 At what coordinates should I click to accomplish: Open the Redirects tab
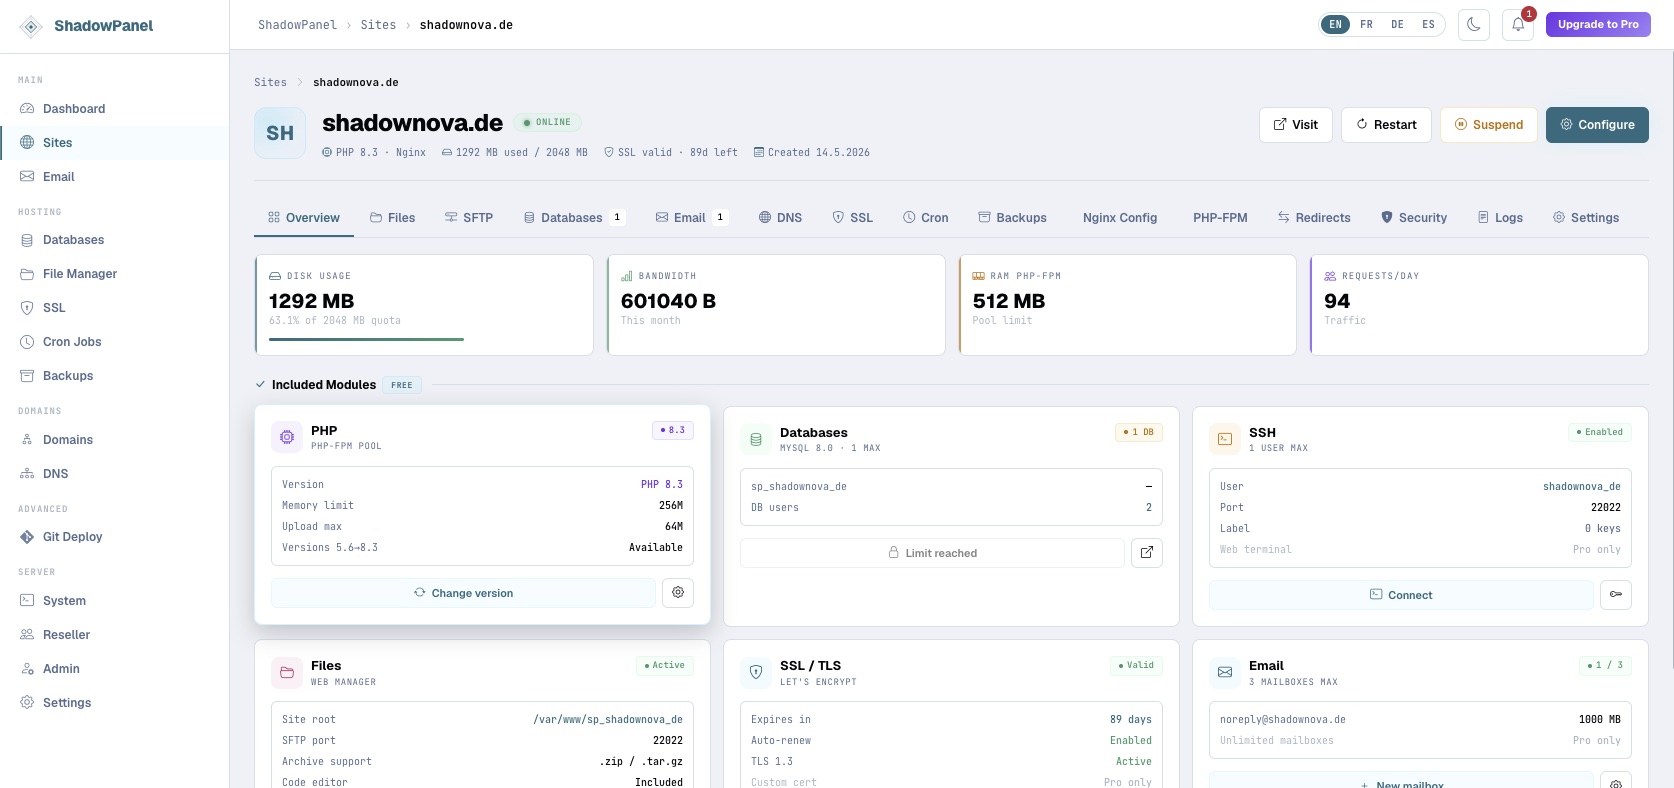(1314, 218)
